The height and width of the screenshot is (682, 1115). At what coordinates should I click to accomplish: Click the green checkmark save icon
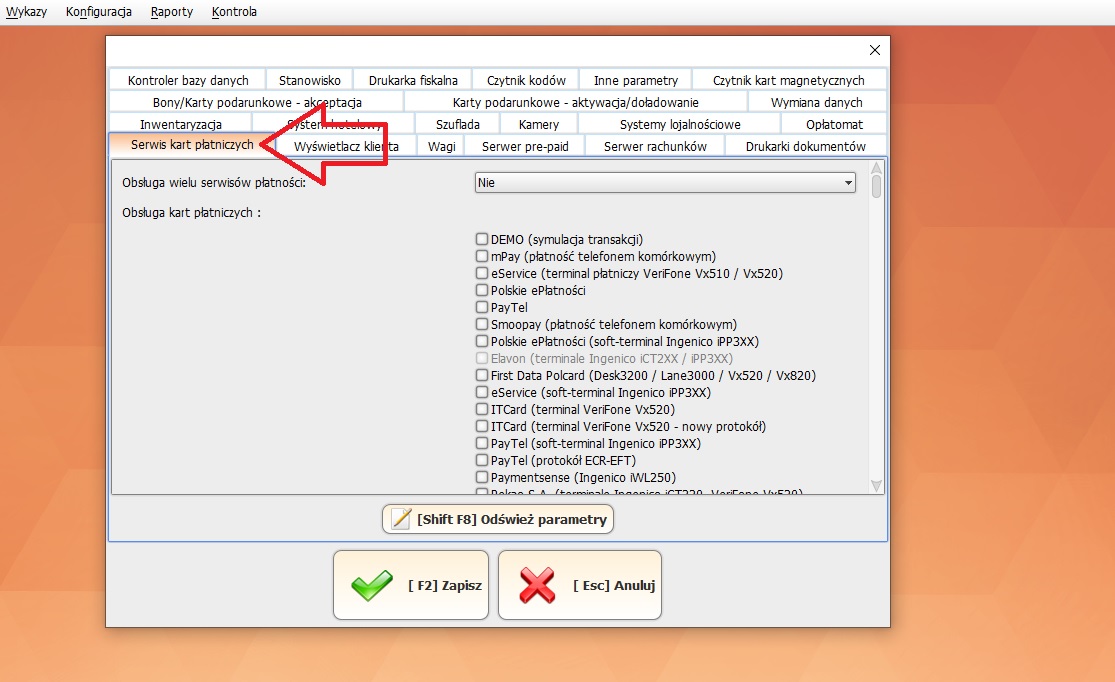[371, 585]
